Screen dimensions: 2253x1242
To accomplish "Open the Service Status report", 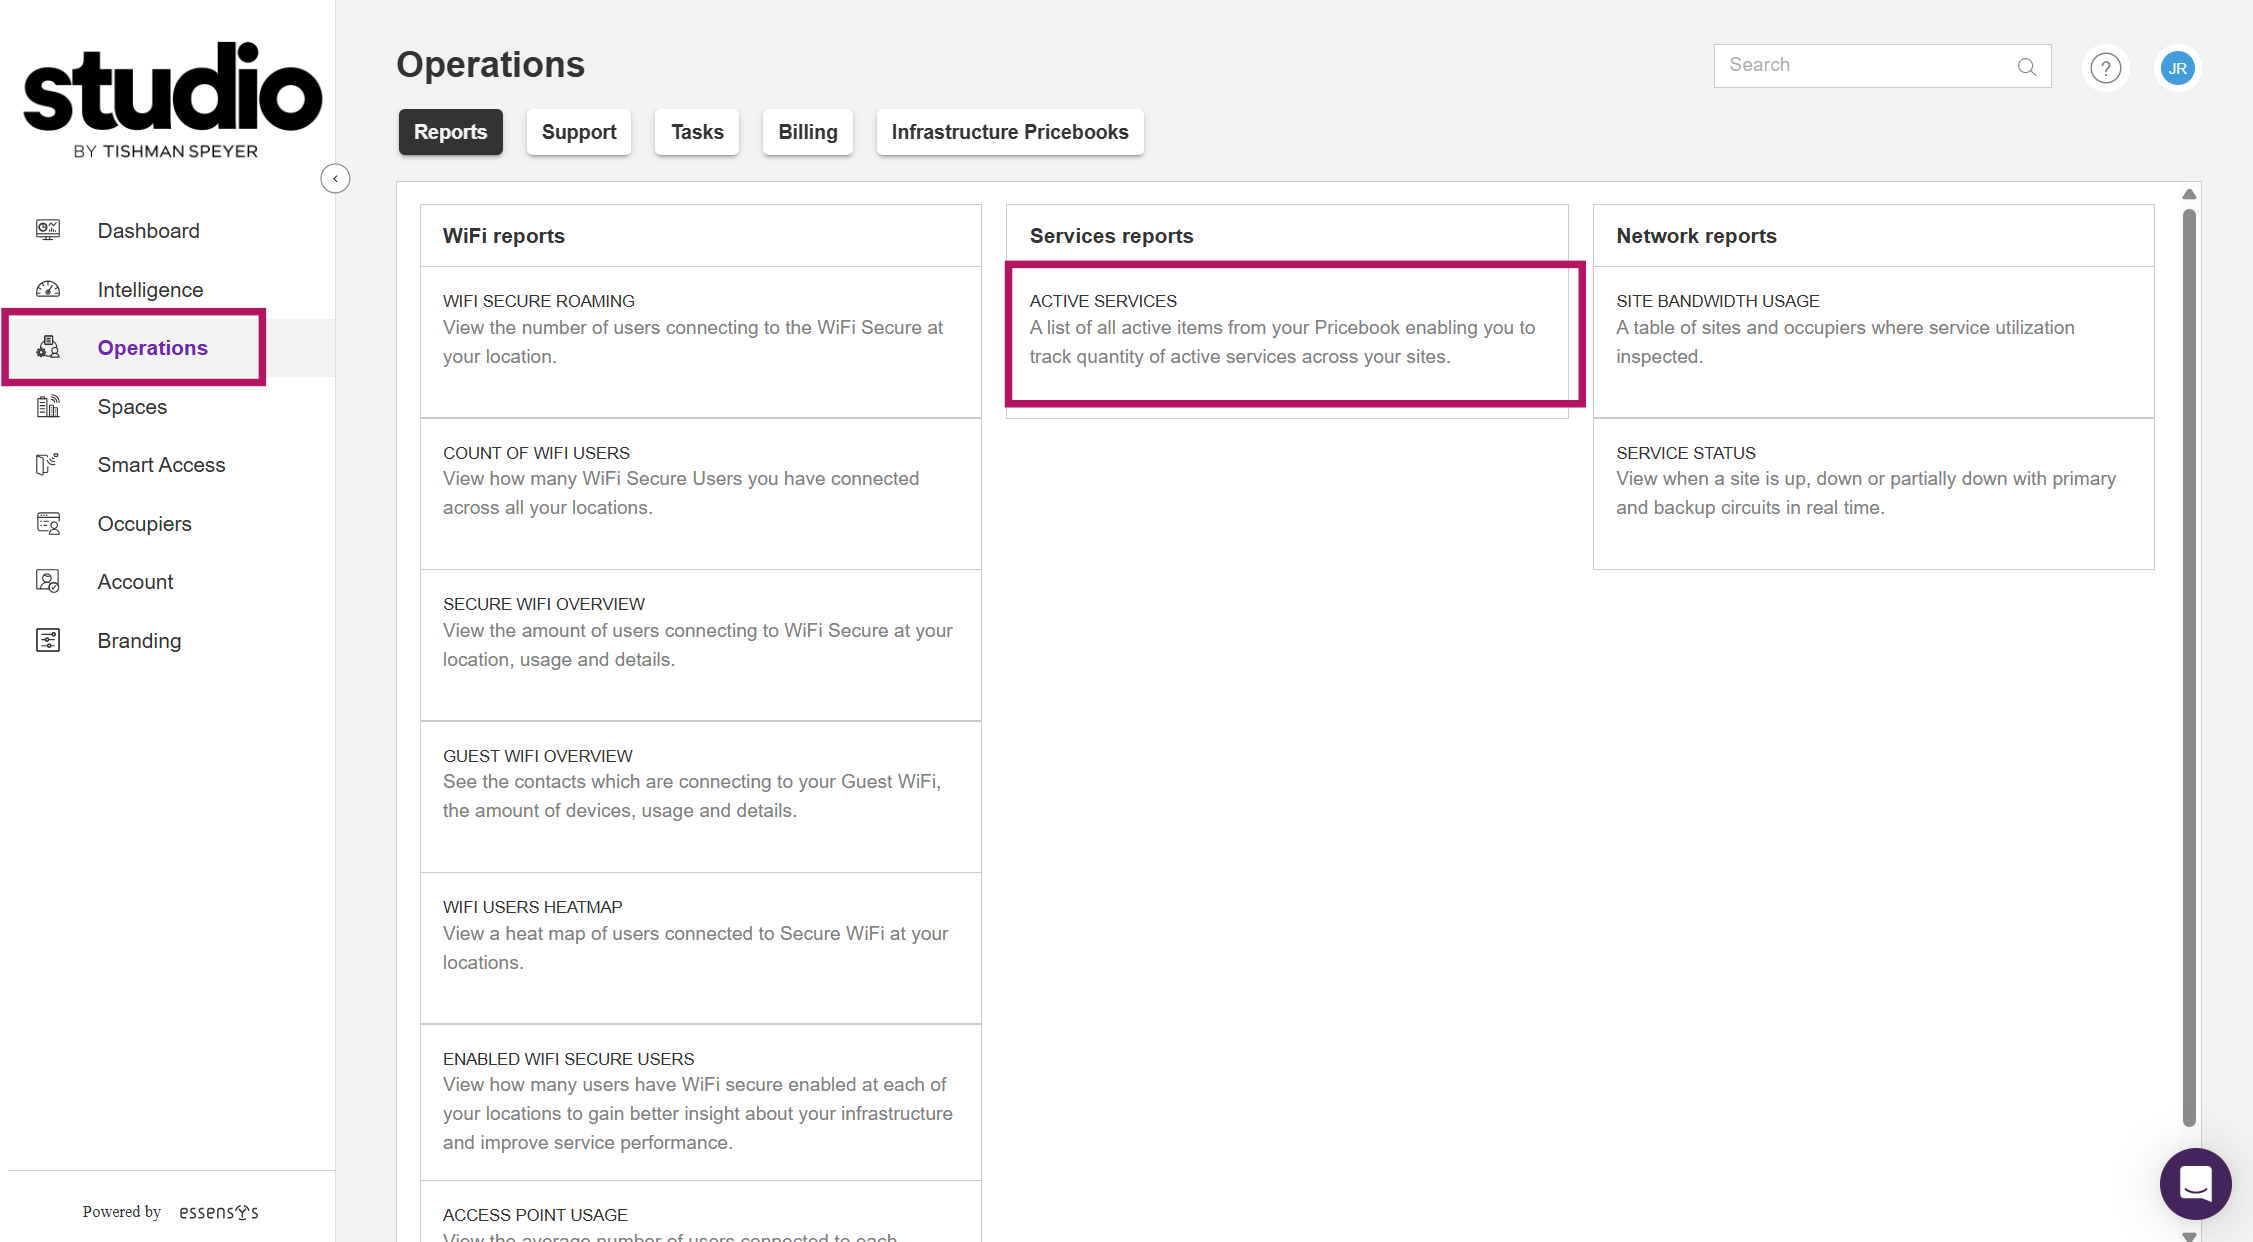I will pos(1872,482).
